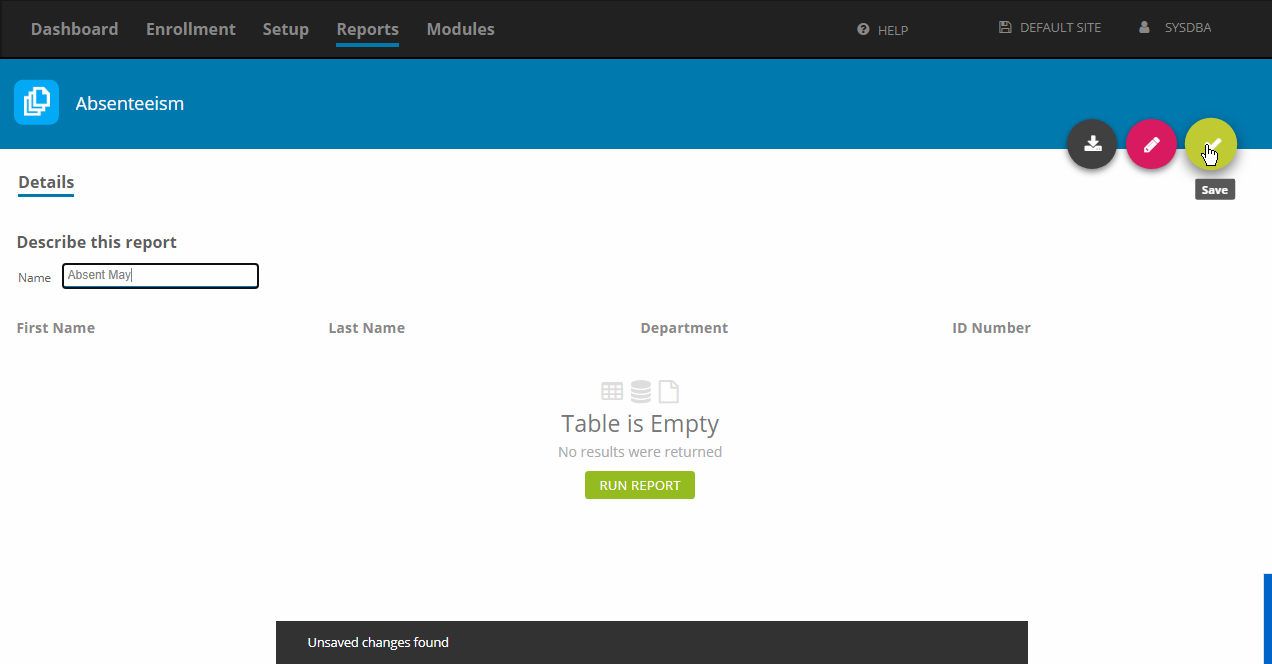Open the SYSDBA user account icon
Screen dimensions: 1272x664
coord(1143,27)
